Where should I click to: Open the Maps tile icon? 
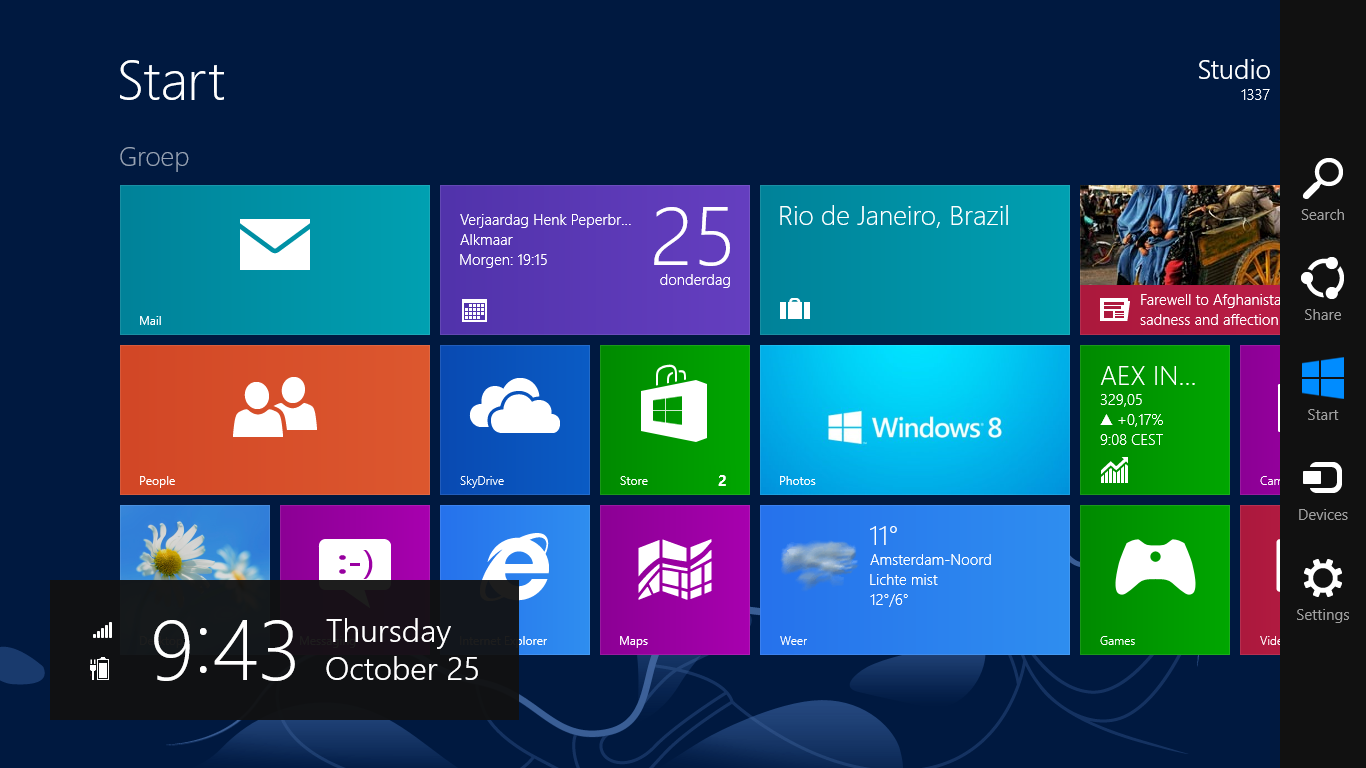click(x=675, y=570)
